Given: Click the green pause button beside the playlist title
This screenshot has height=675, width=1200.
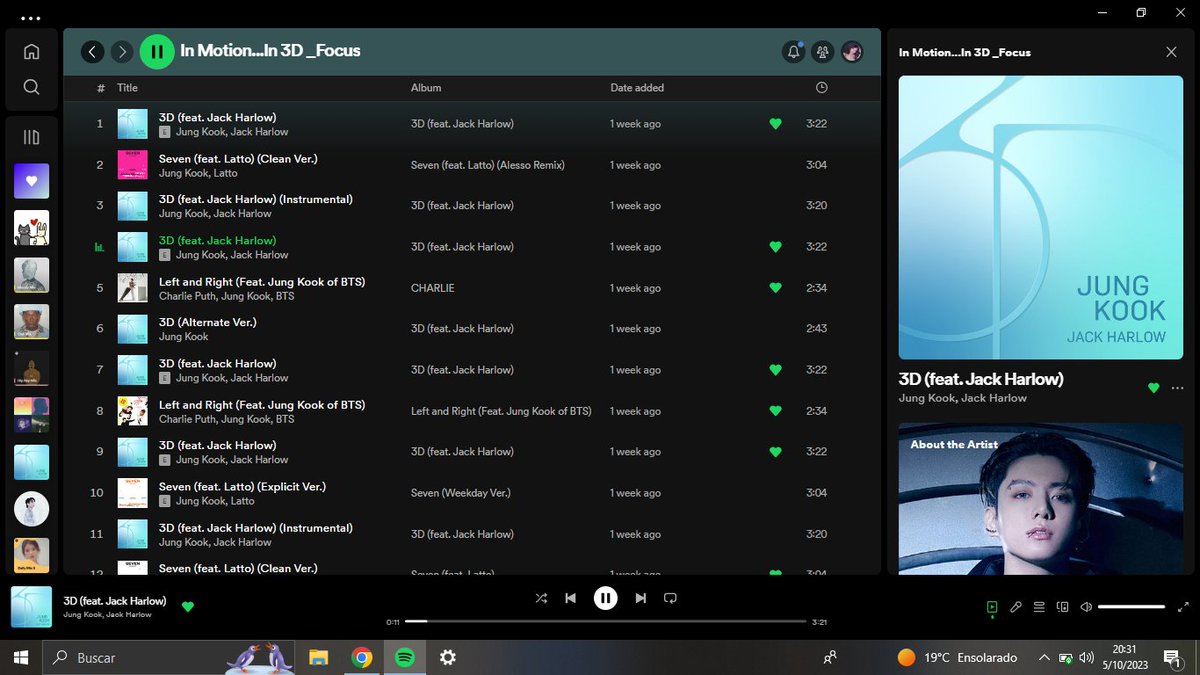Looking at the screenshot, I should (157, 52).
